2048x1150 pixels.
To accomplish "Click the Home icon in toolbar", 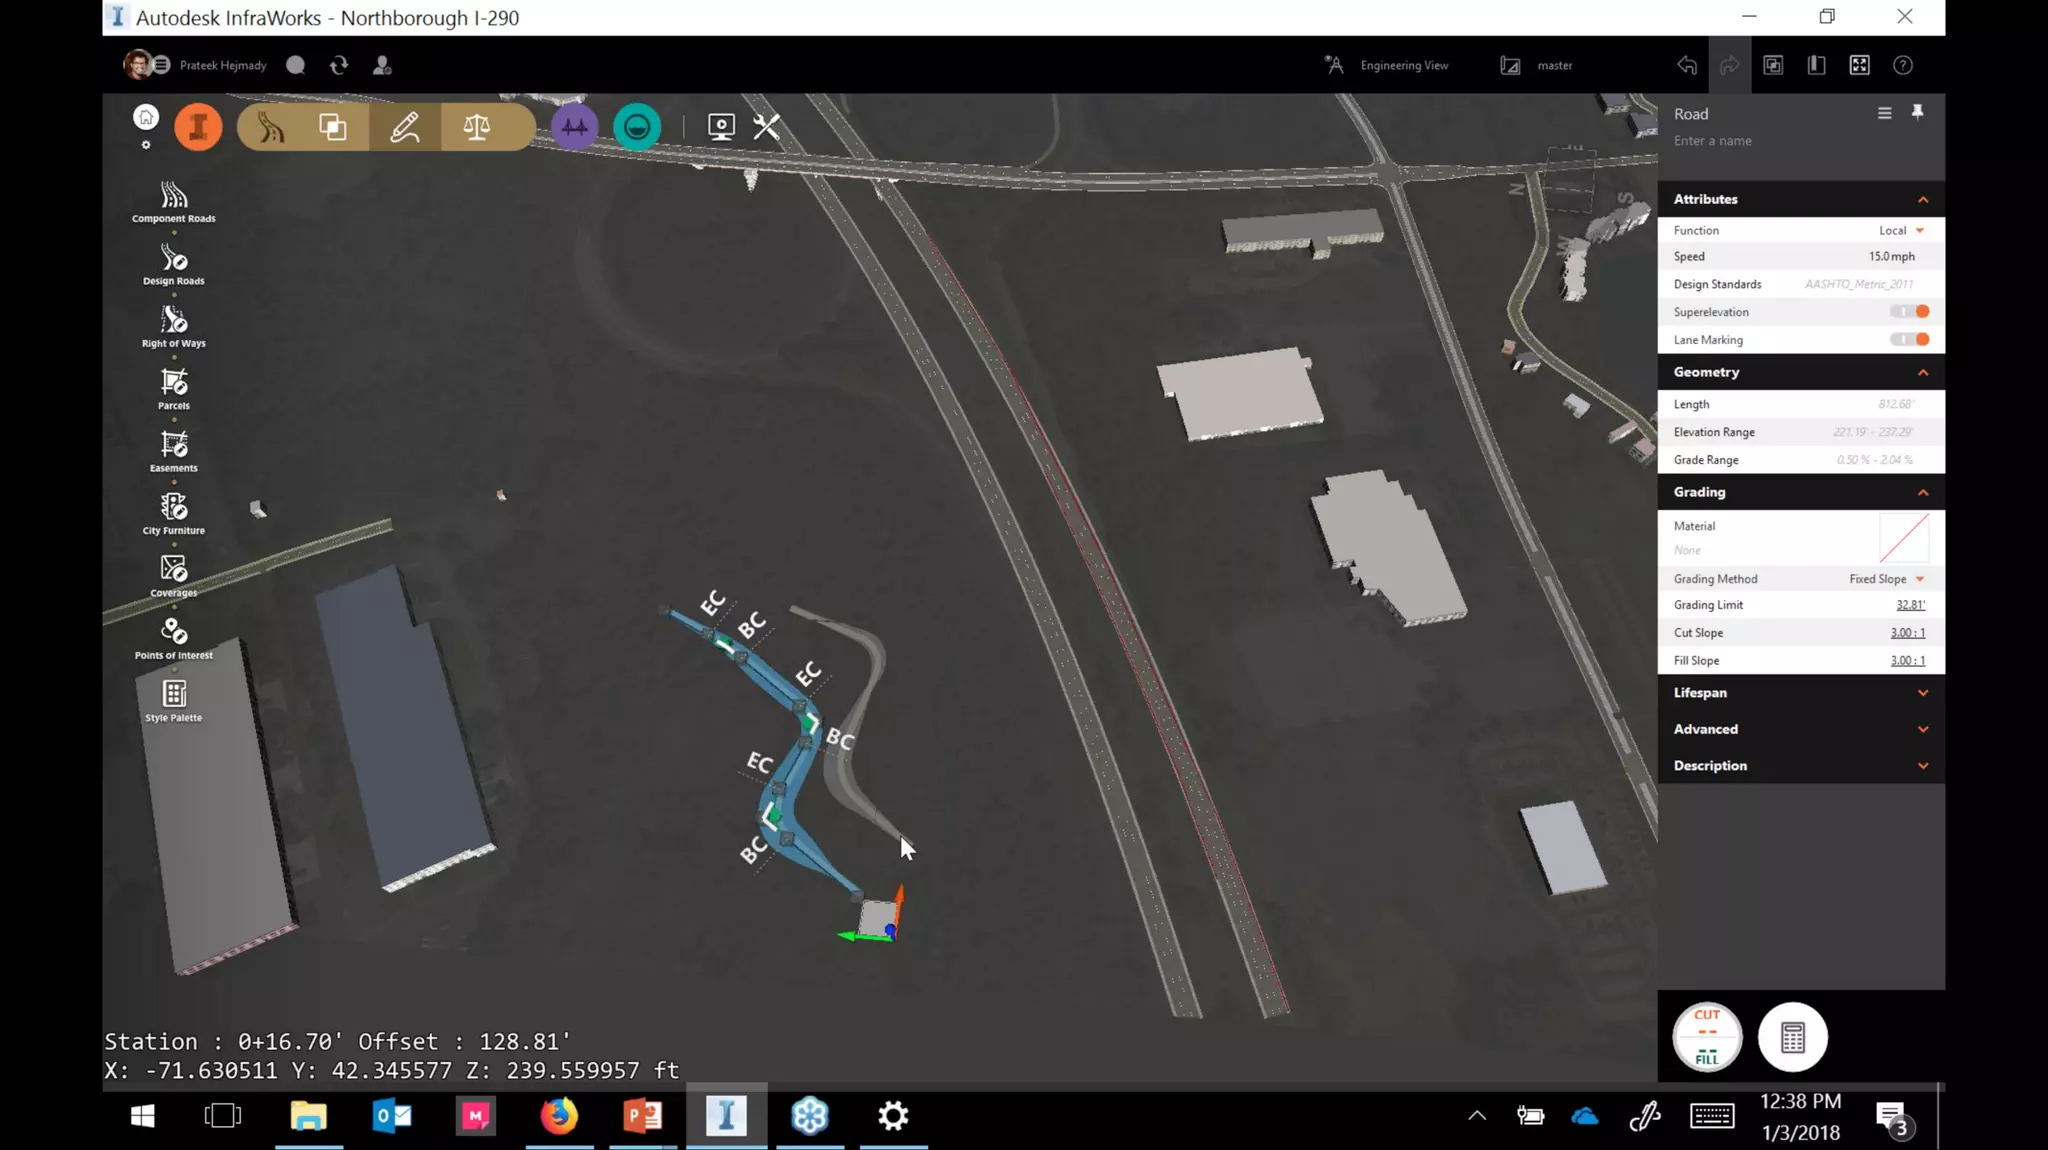I will pyautogui.click(x=146, y=117).
